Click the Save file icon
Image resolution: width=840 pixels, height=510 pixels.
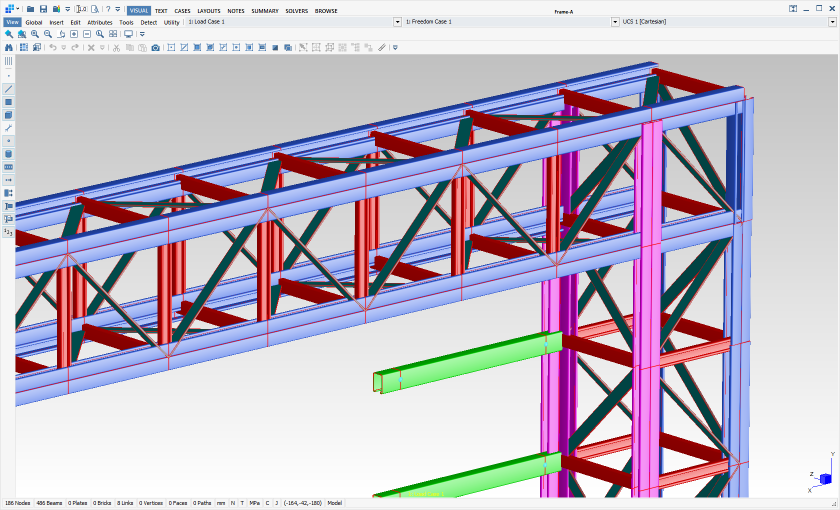[x=43, y=9]
